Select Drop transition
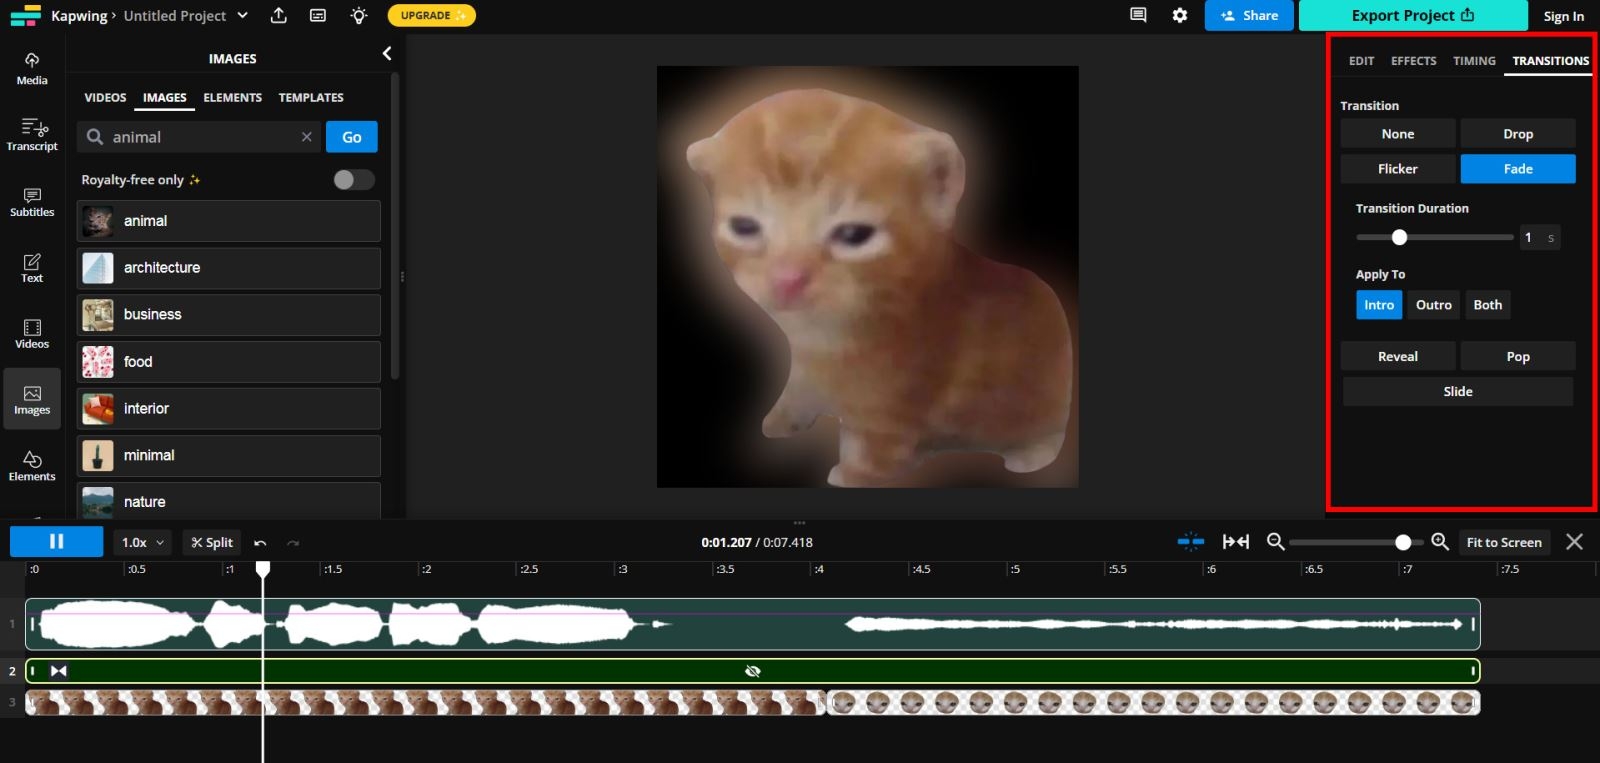 coord(1518,134)
